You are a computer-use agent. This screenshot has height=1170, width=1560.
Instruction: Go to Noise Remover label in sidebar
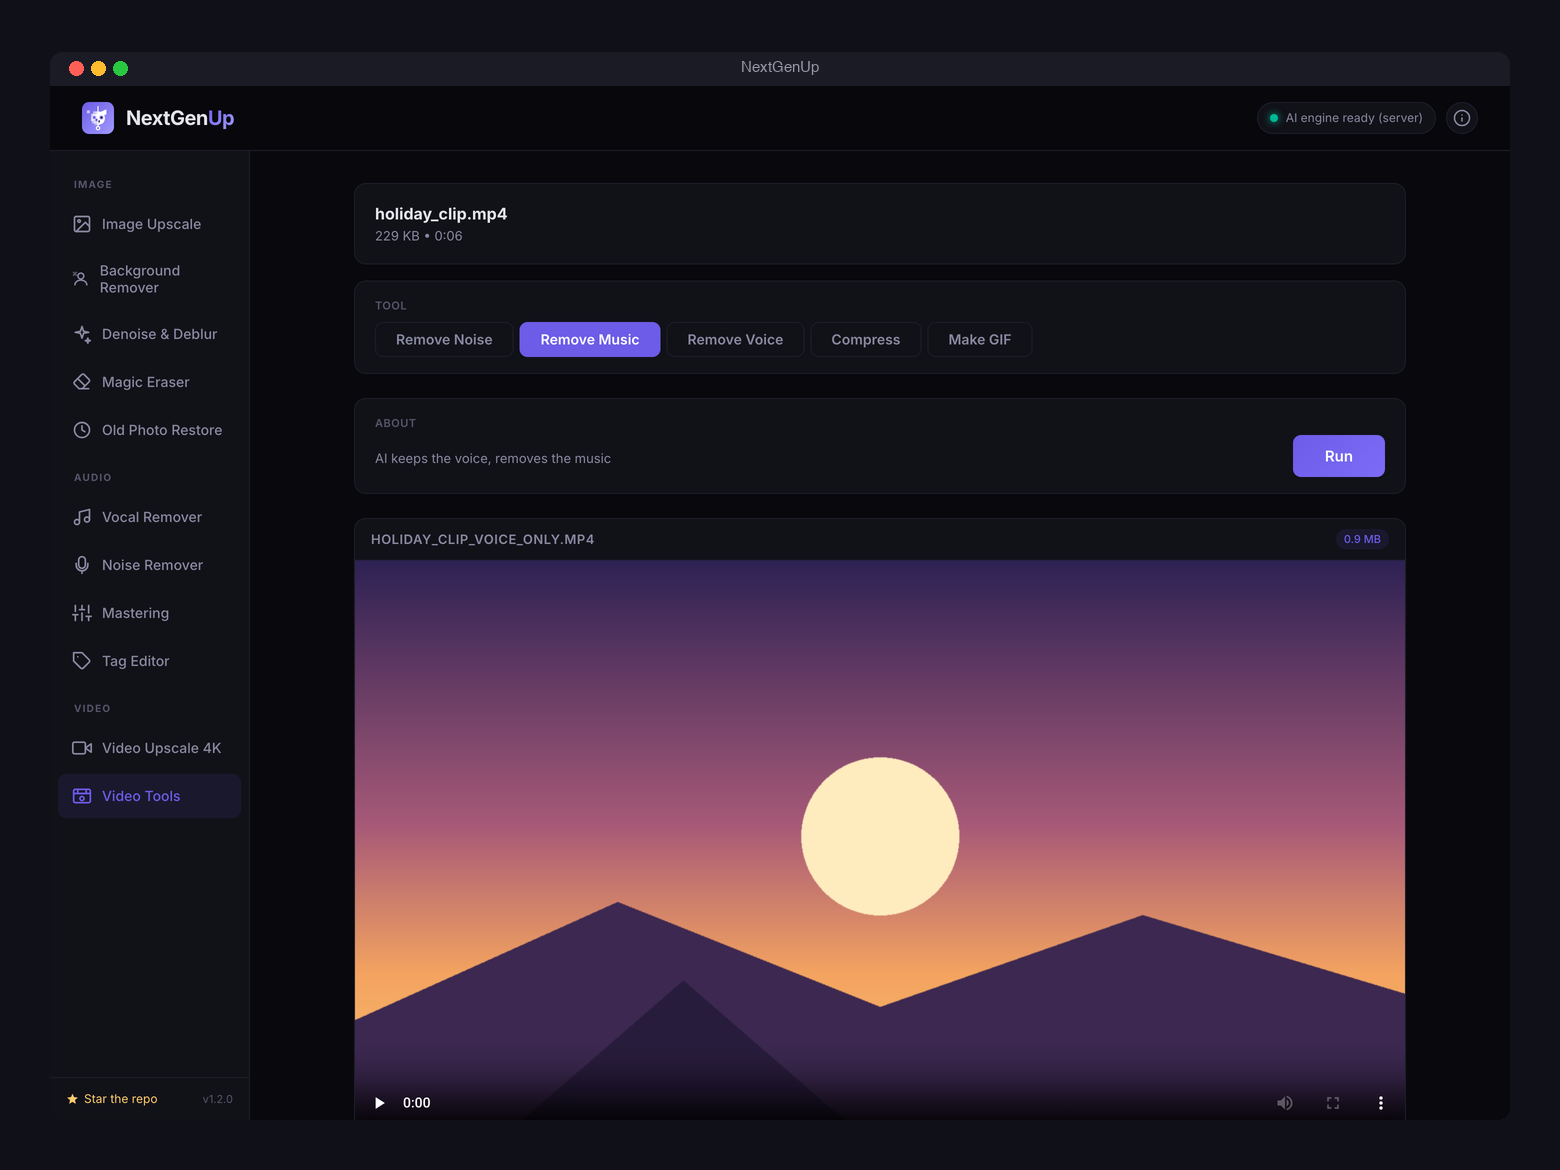point(152,565)
